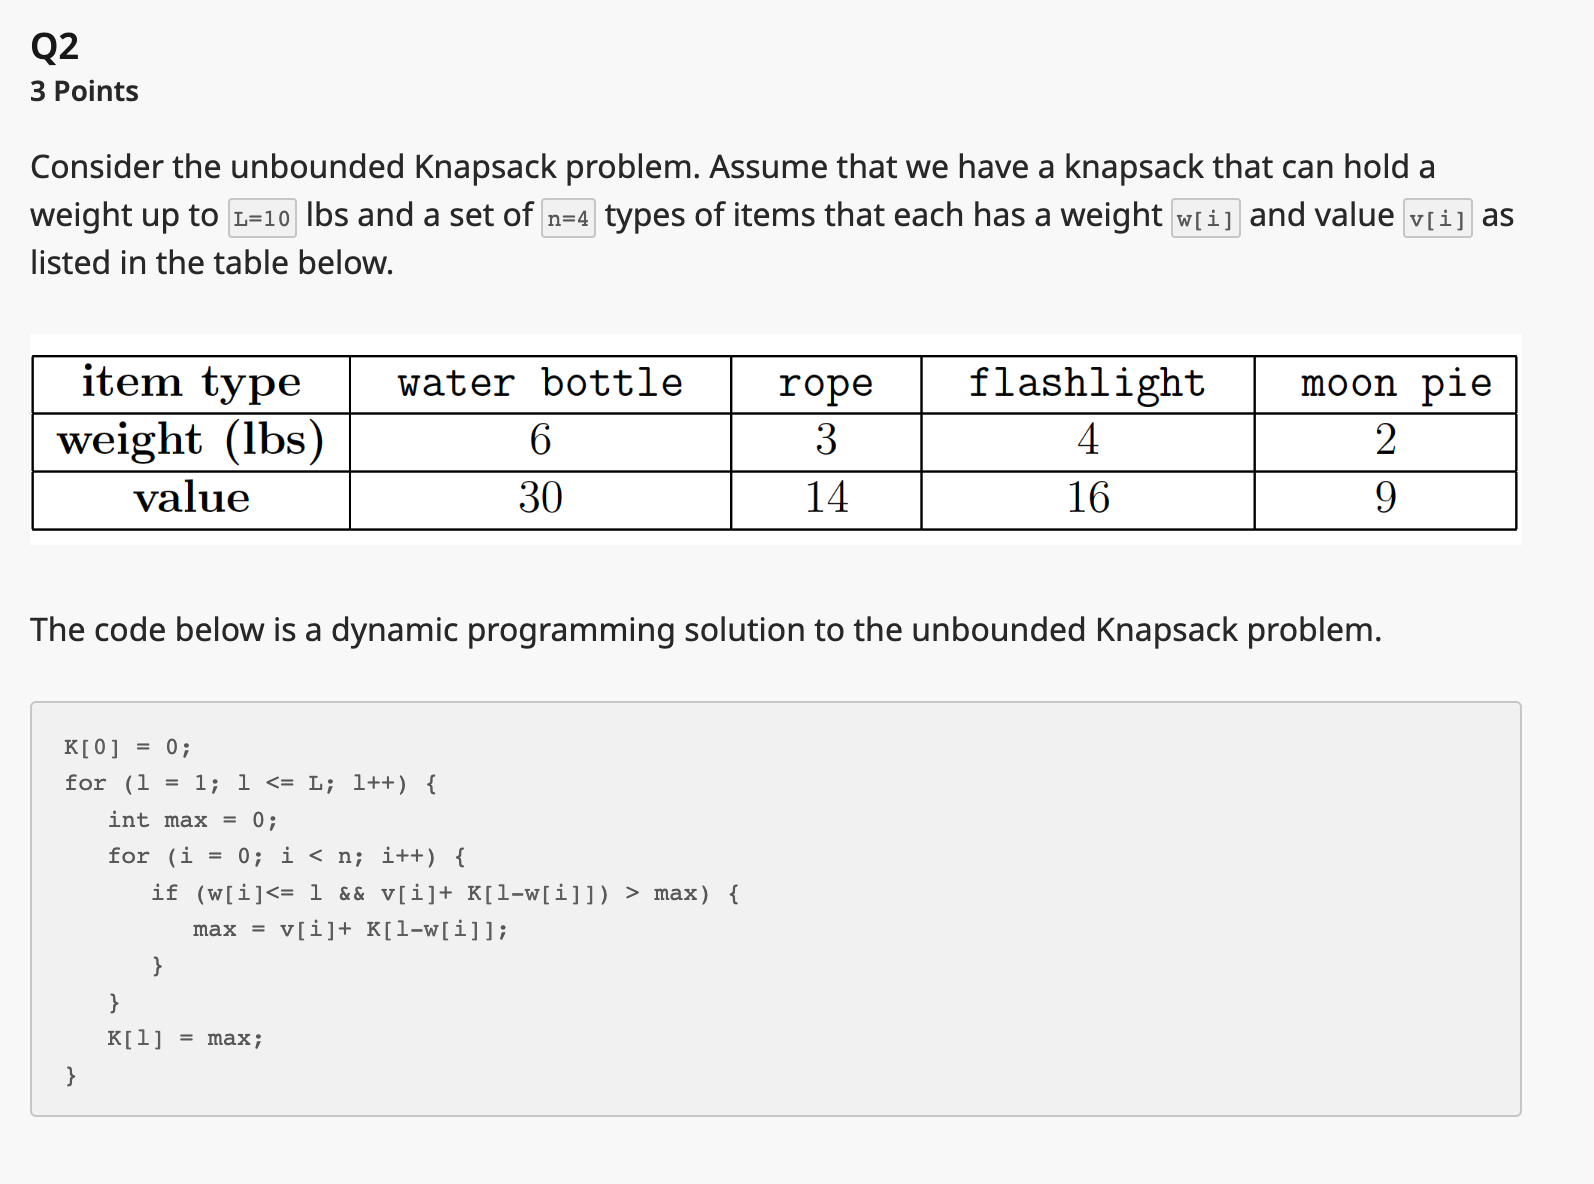This screenshot has height=1184, width=1594.
Task: Click the flashlight value cell 16
Action: pyautogui.click(x=1087, y=499)
